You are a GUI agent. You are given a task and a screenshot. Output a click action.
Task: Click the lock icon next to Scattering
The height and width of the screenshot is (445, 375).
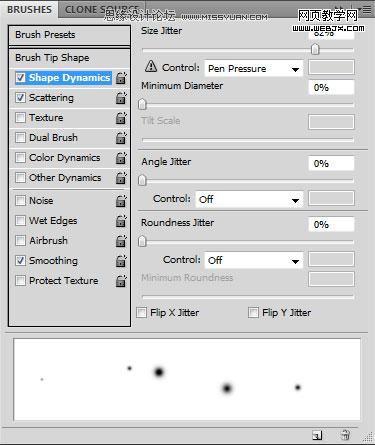121,98
